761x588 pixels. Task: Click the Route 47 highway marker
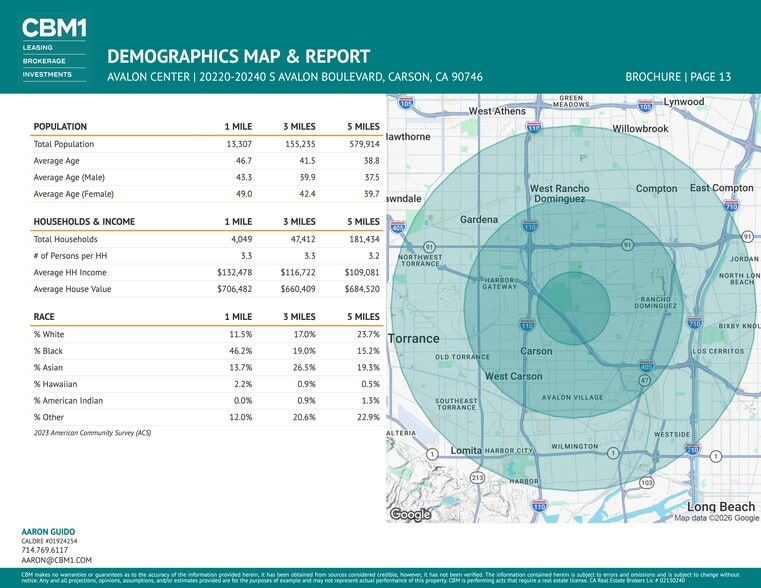point(645,381)
